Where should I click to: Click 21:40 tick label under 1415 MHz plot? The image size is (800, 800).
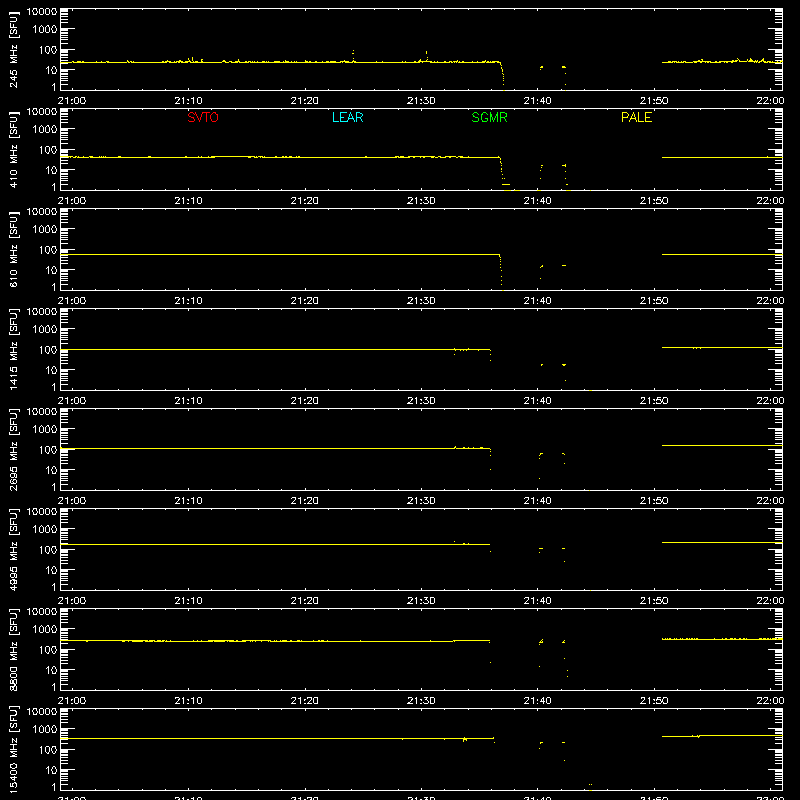(x=537, y=401)
